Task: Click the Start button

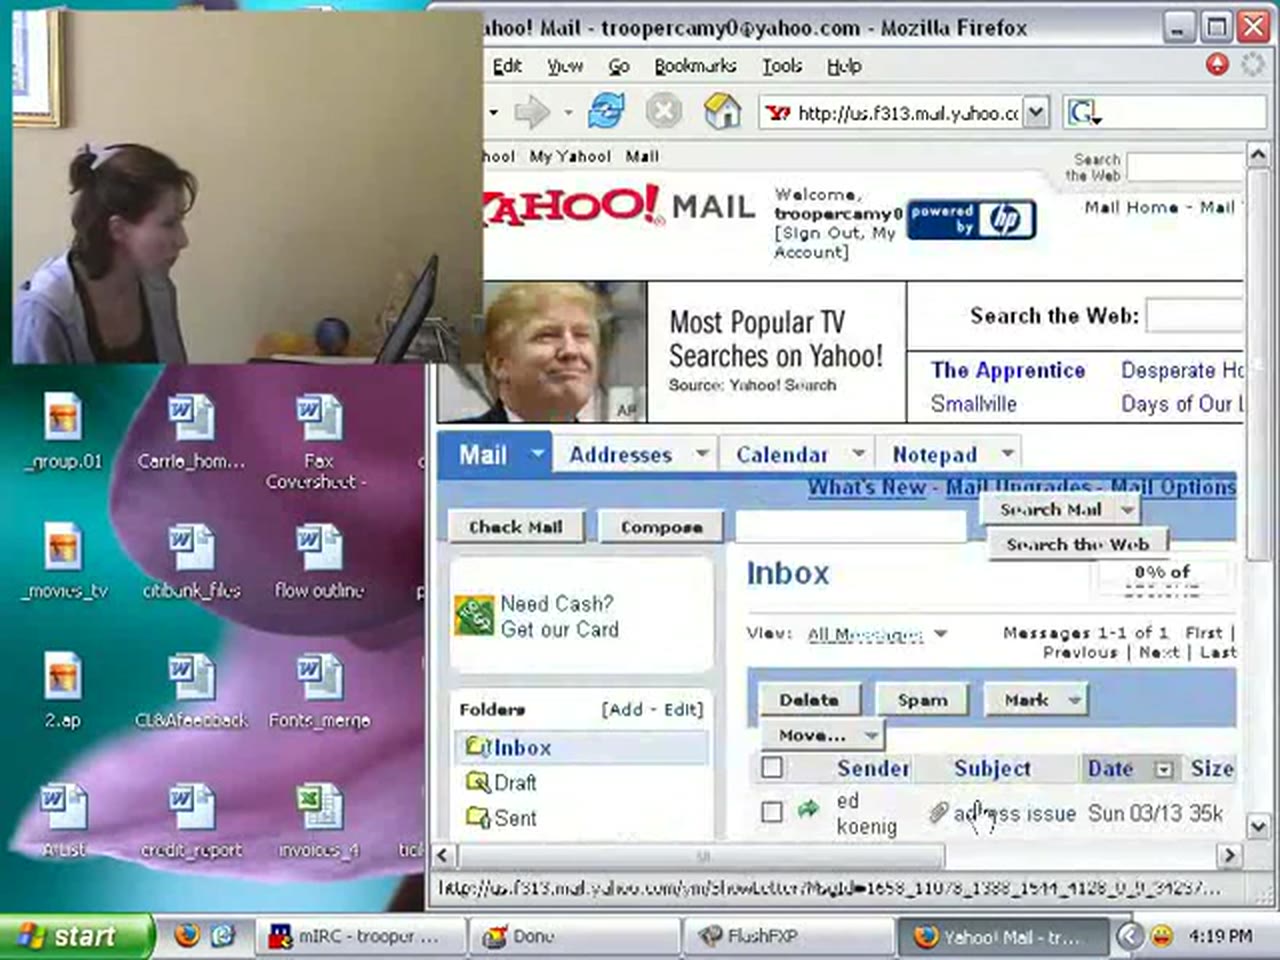Action: (76, 936)
